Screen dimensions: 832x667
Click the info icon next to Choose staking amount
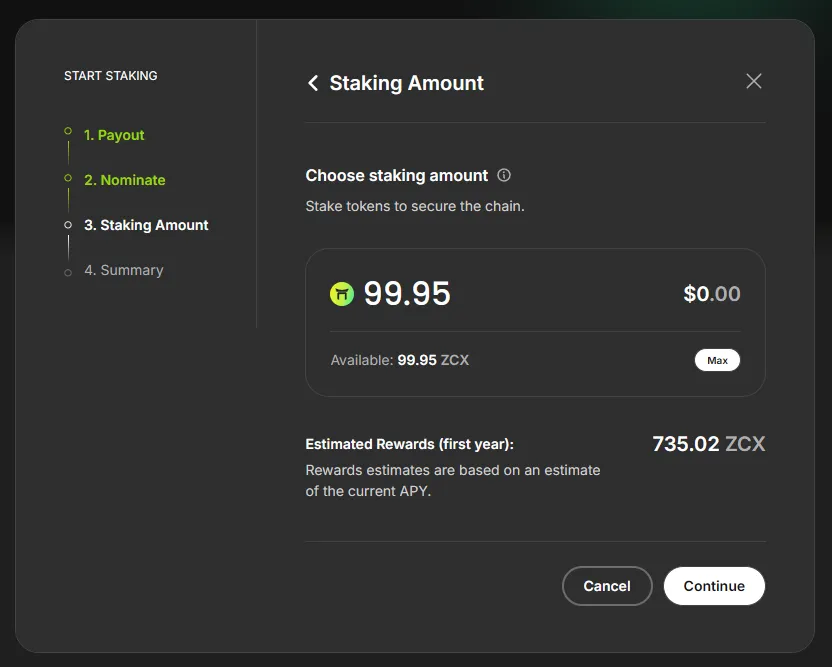(504, 175)
